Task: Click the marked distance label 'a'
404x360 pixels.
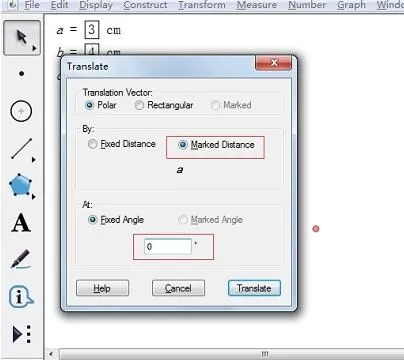Action: (180, 170)
